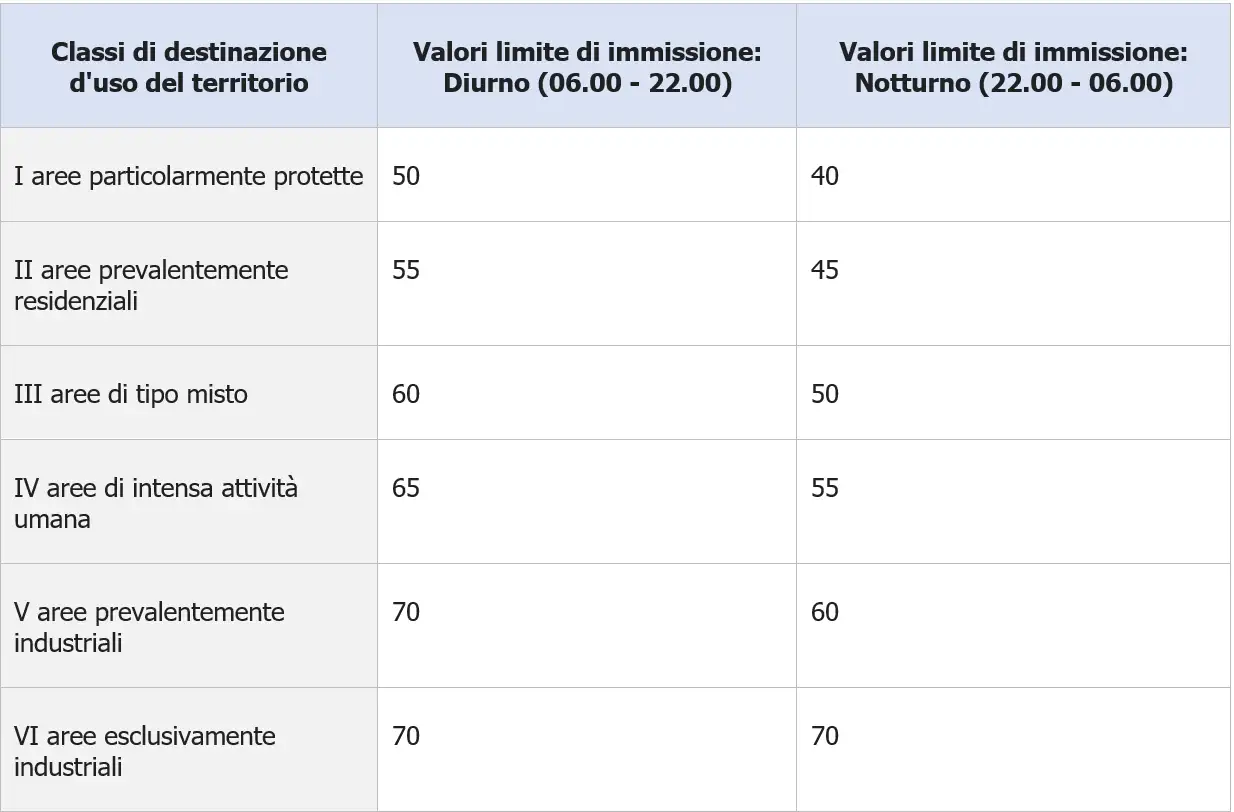Viewport: 1234px width, 812px height.
Task: Click nighttime value 50 for class III
Action: [825, 394]
